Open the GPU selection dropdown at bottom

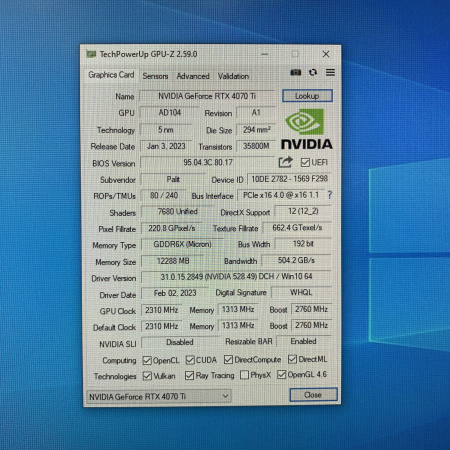pyautogui.click(x=159, y=396)
